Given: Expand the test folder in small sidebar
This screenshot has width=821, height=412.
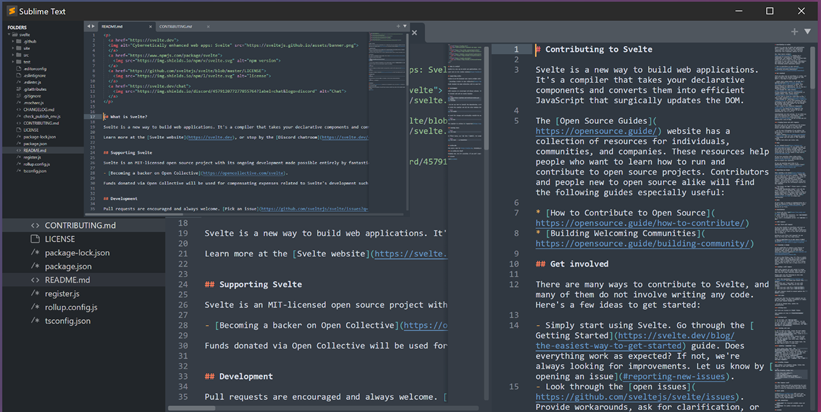Looking at the screenshot, I should (13, 62).
